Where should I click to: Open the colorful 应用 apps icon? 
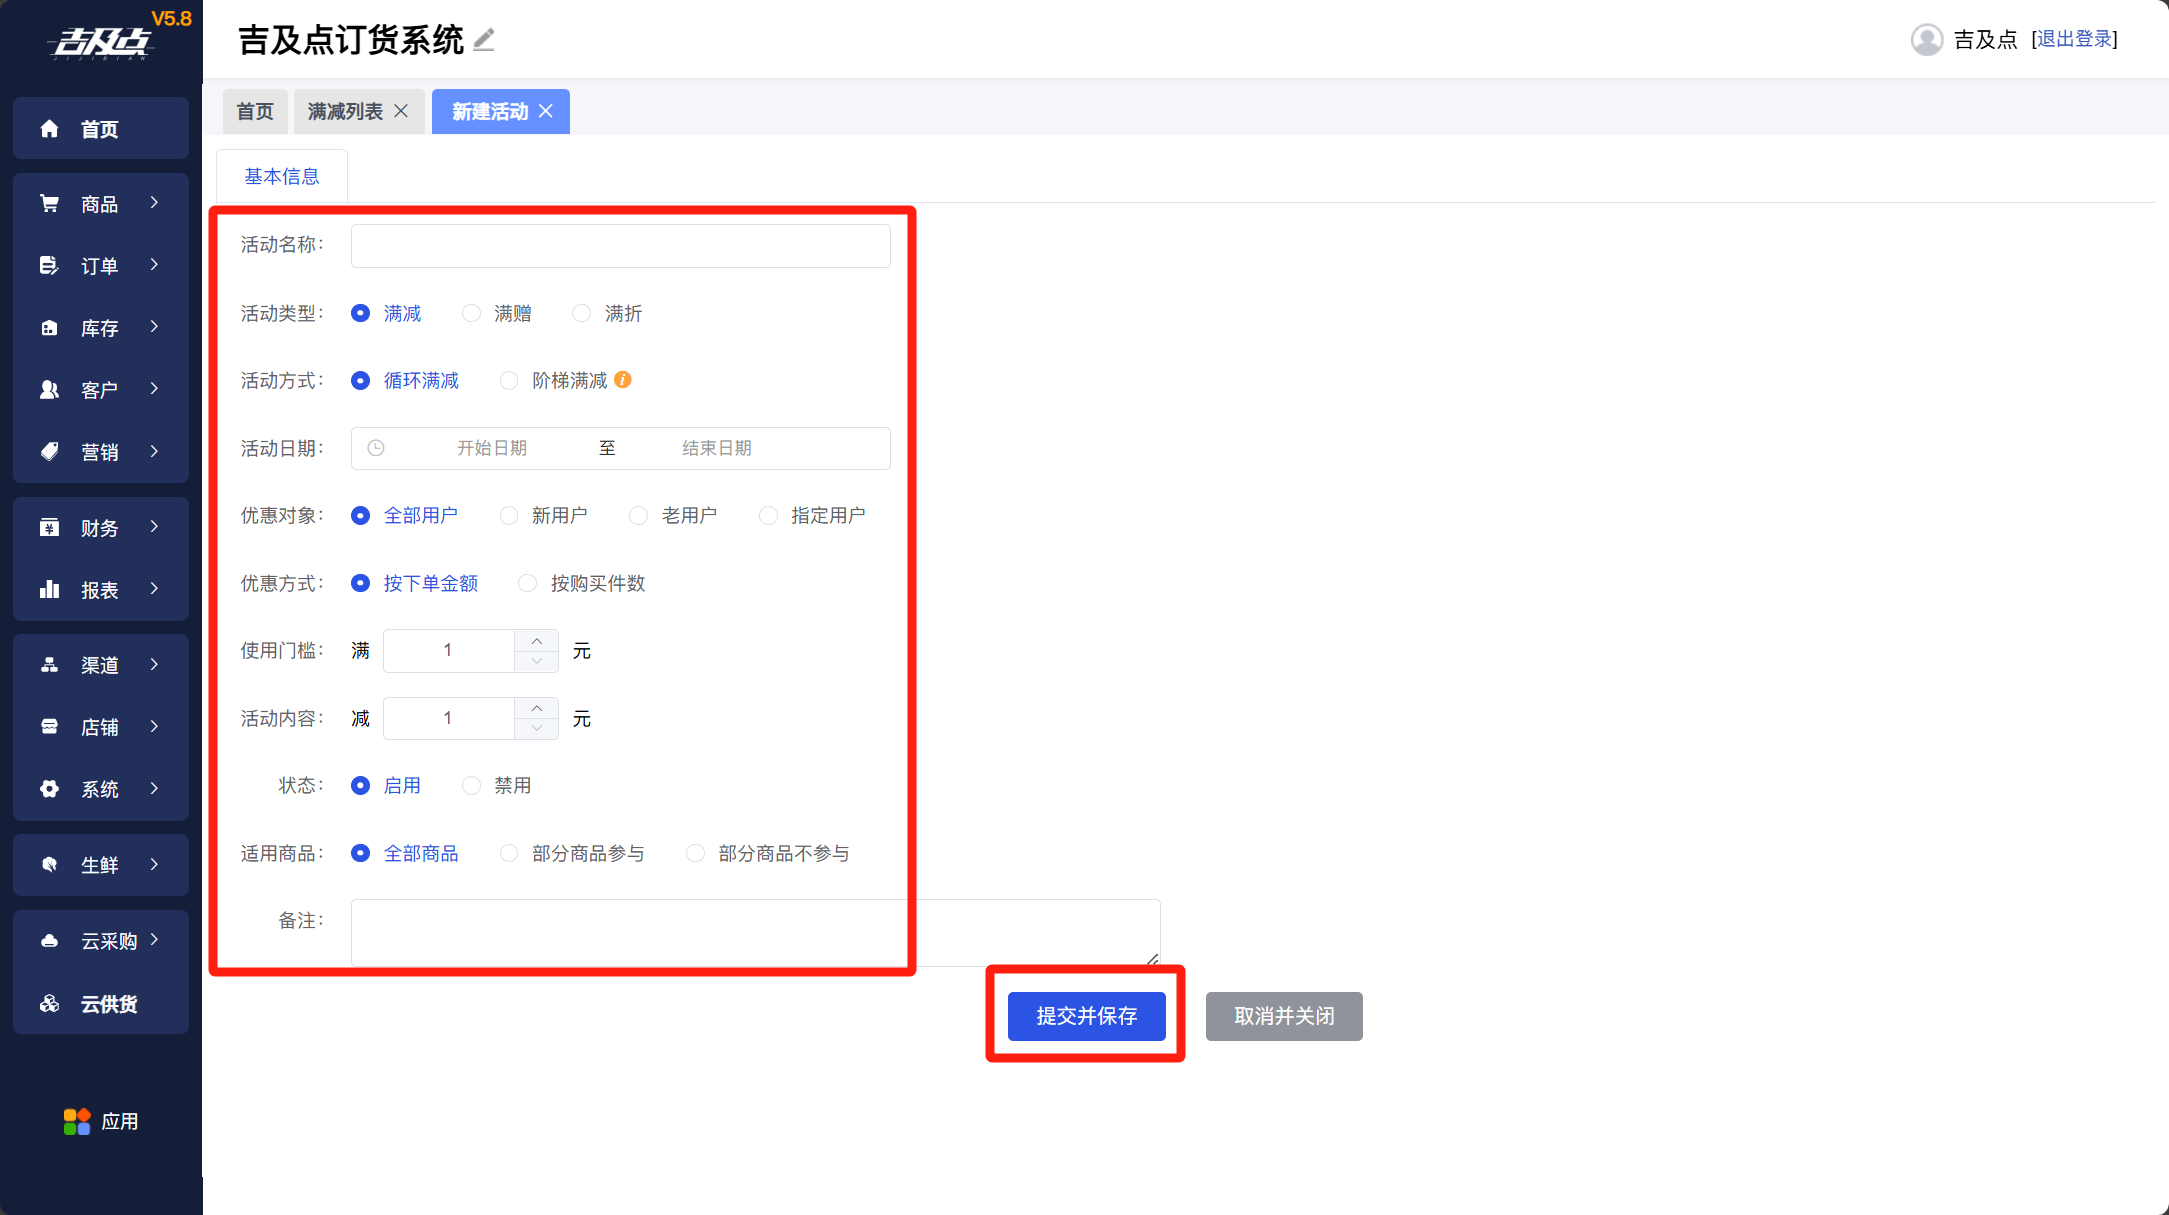pos(77,1121)
